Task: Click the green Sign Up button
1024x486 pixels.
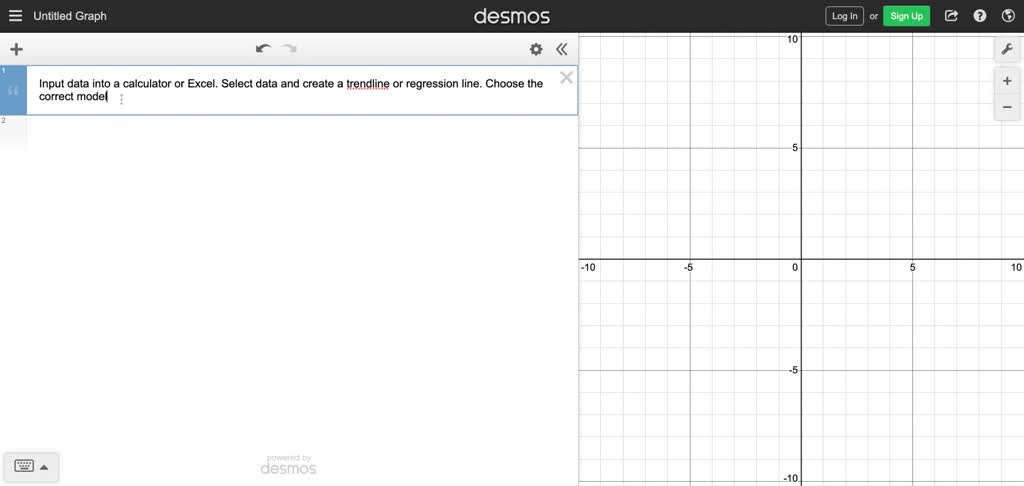Action: (x=906, y=16)
